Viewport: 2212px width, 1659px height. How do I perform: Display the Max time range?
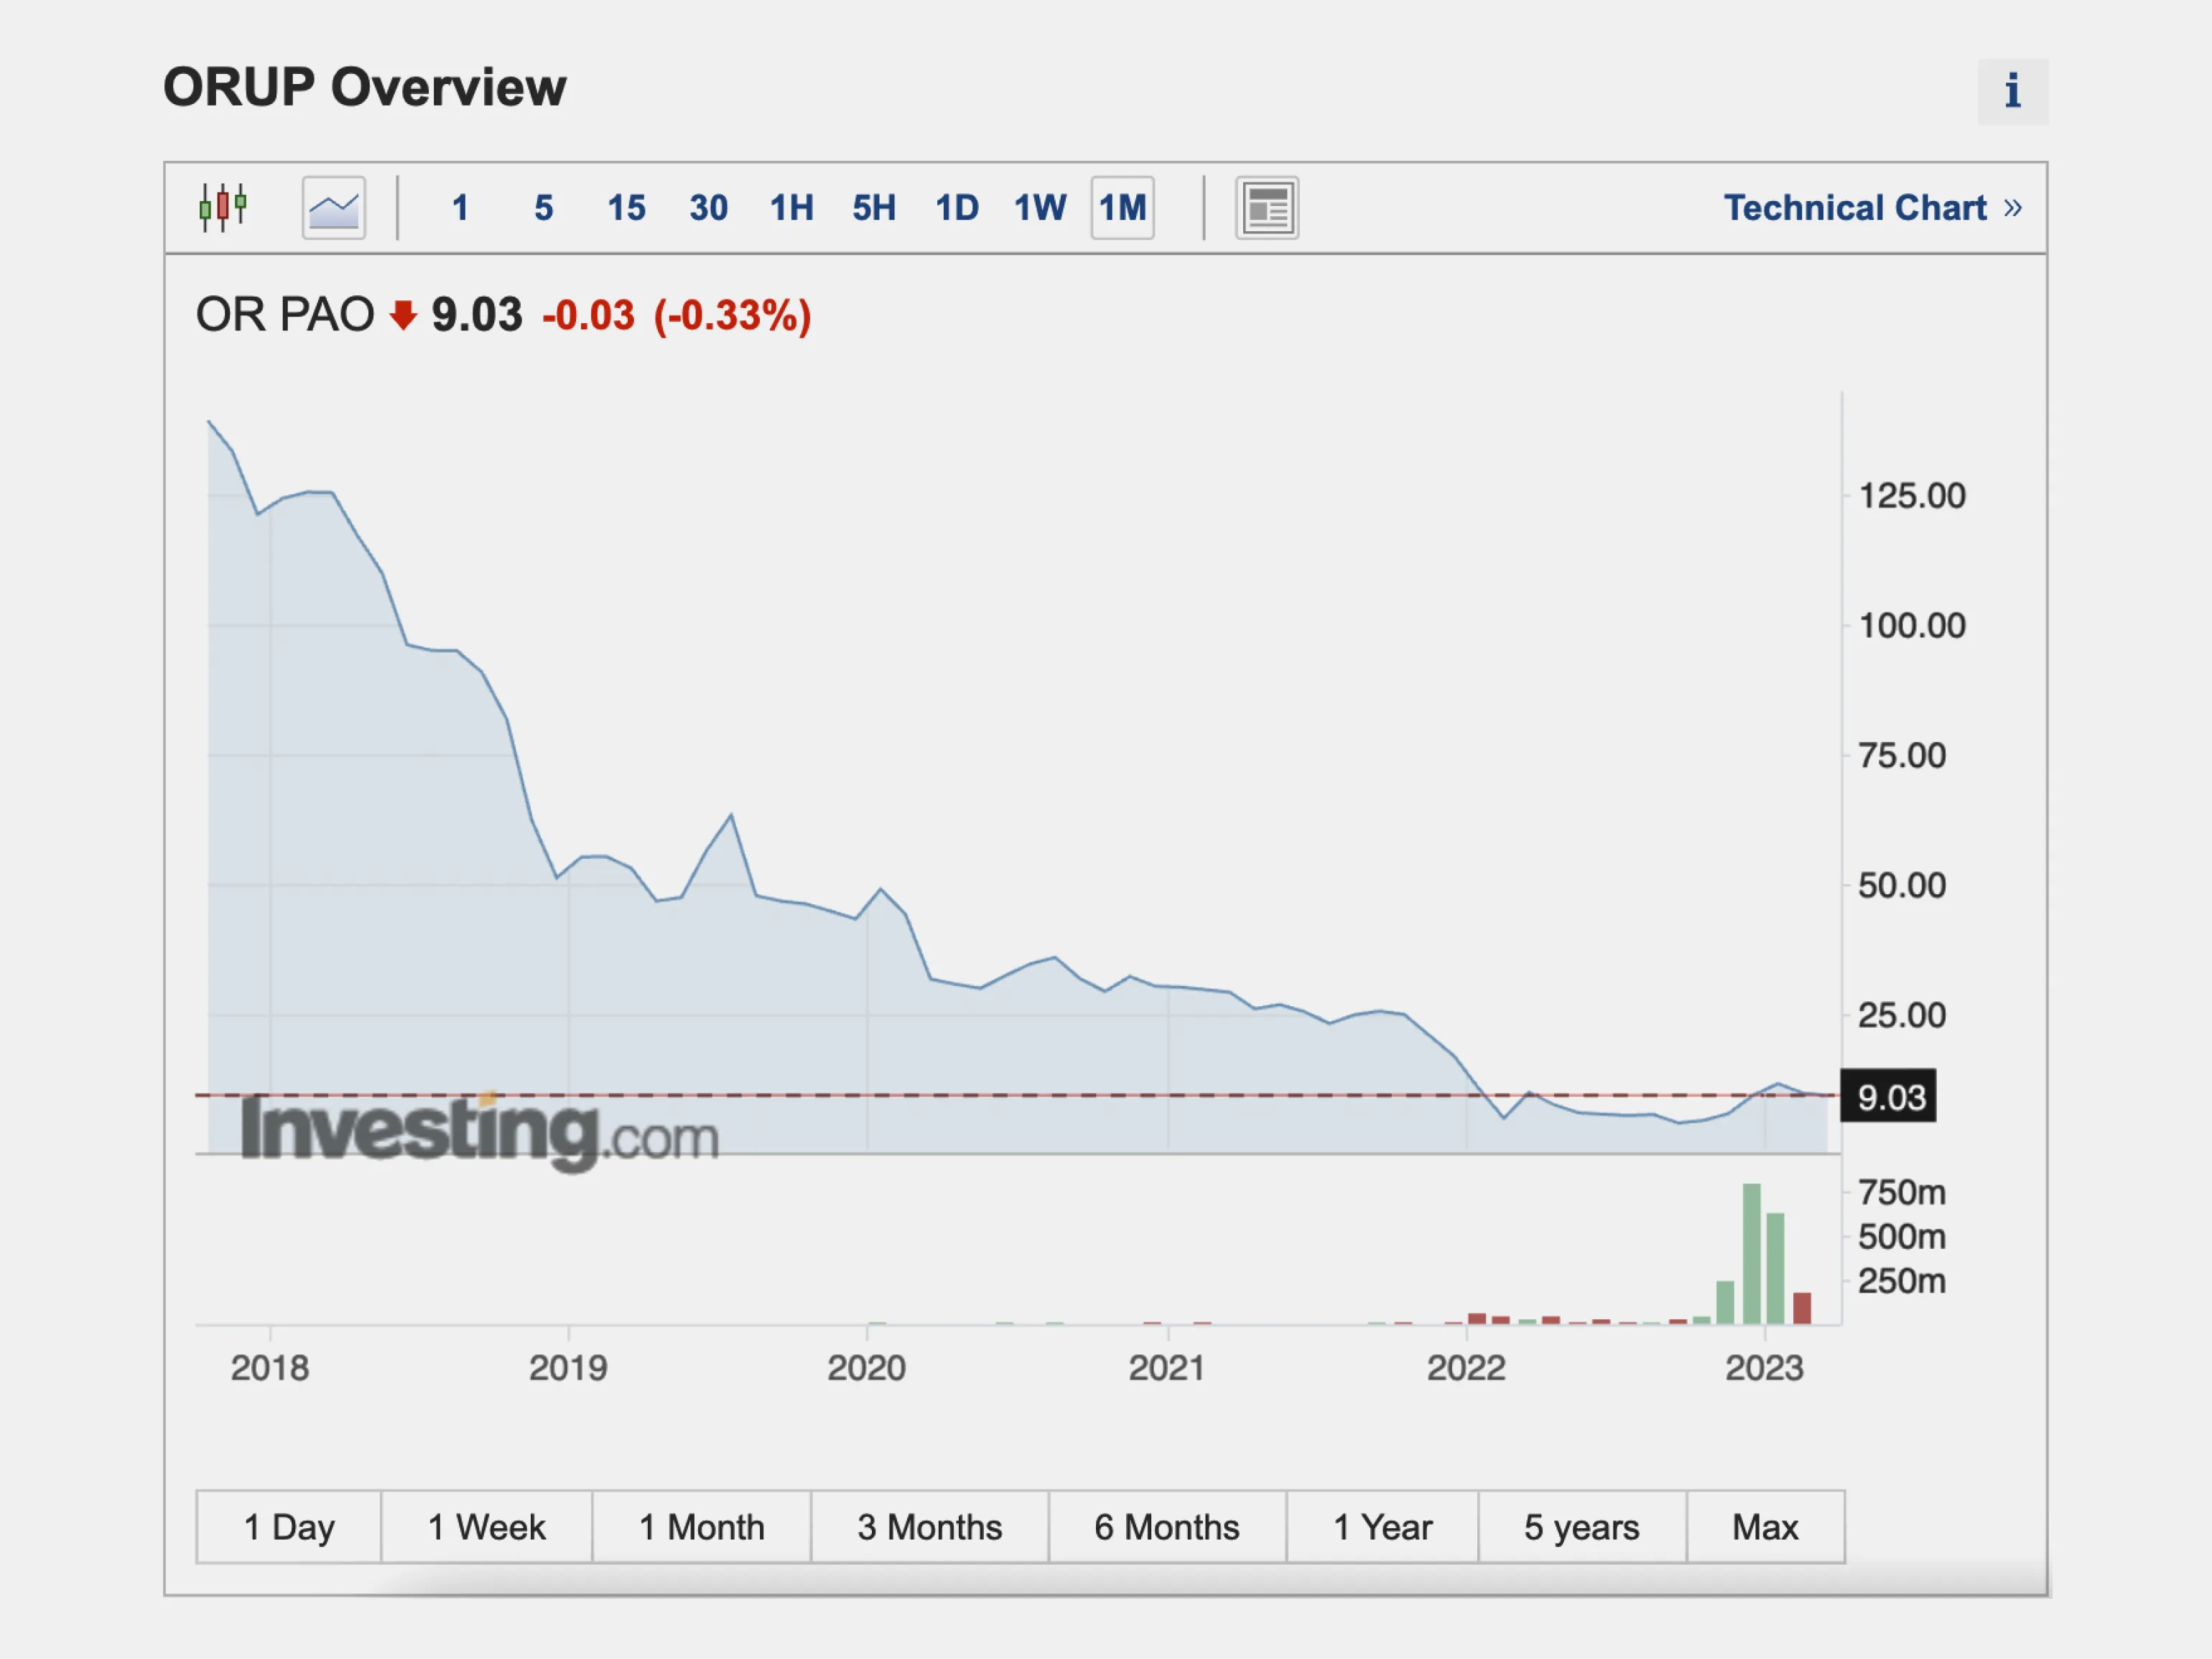coord(1765,1527)
